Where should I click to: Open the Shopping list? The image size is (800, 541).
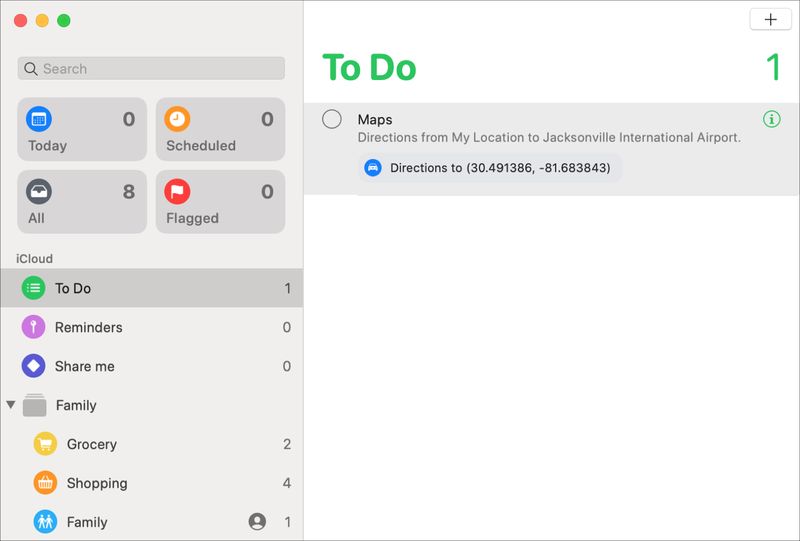pyautogui.click(x=152, y=483)
